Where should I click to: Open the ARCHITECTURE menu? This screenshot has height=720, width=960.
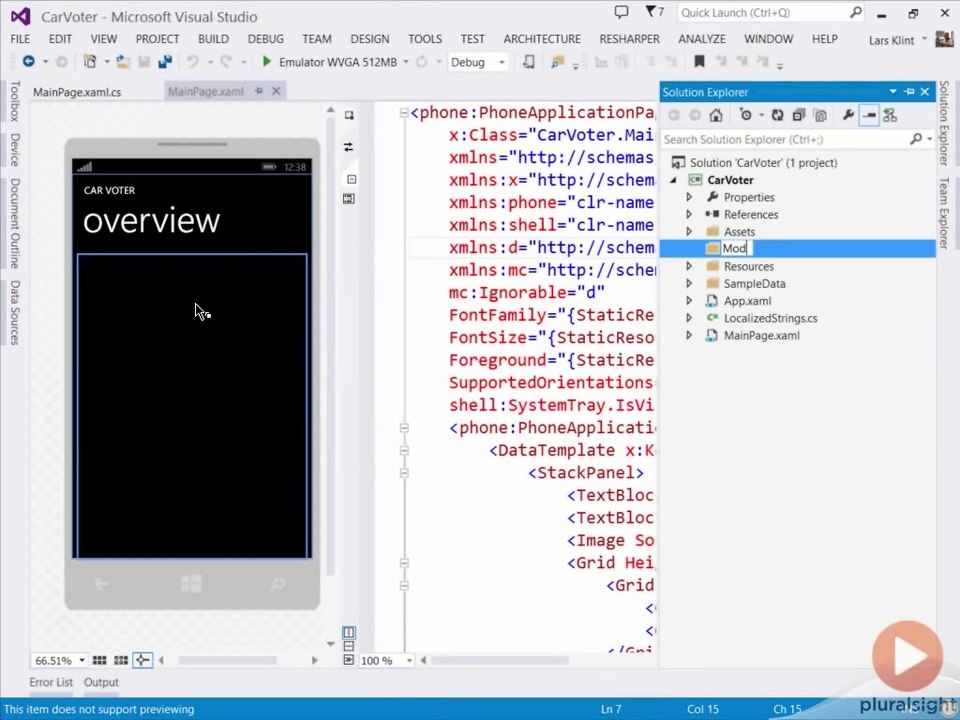[542, 39]
